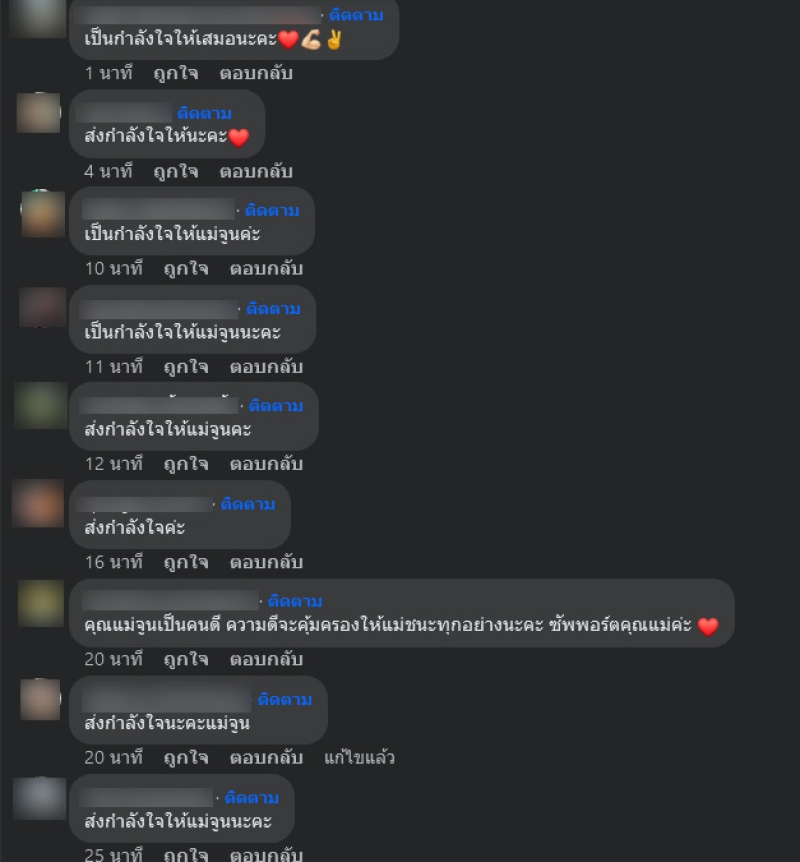Open the blurred author name of the 11 นาที comment
The width and height of the screenshot is (800, 862).
[x=159, y=309]
